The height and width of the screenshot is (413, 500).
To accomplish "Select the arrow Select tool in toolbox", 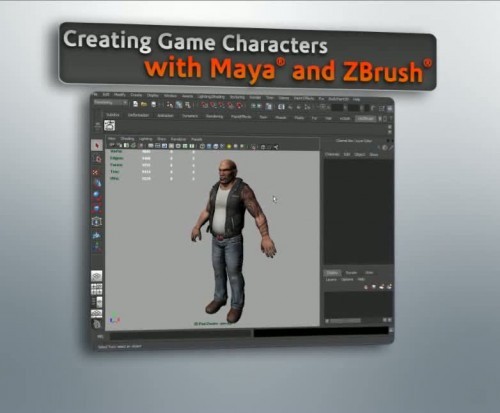I will pyautogui.click(x=97, y=145).
